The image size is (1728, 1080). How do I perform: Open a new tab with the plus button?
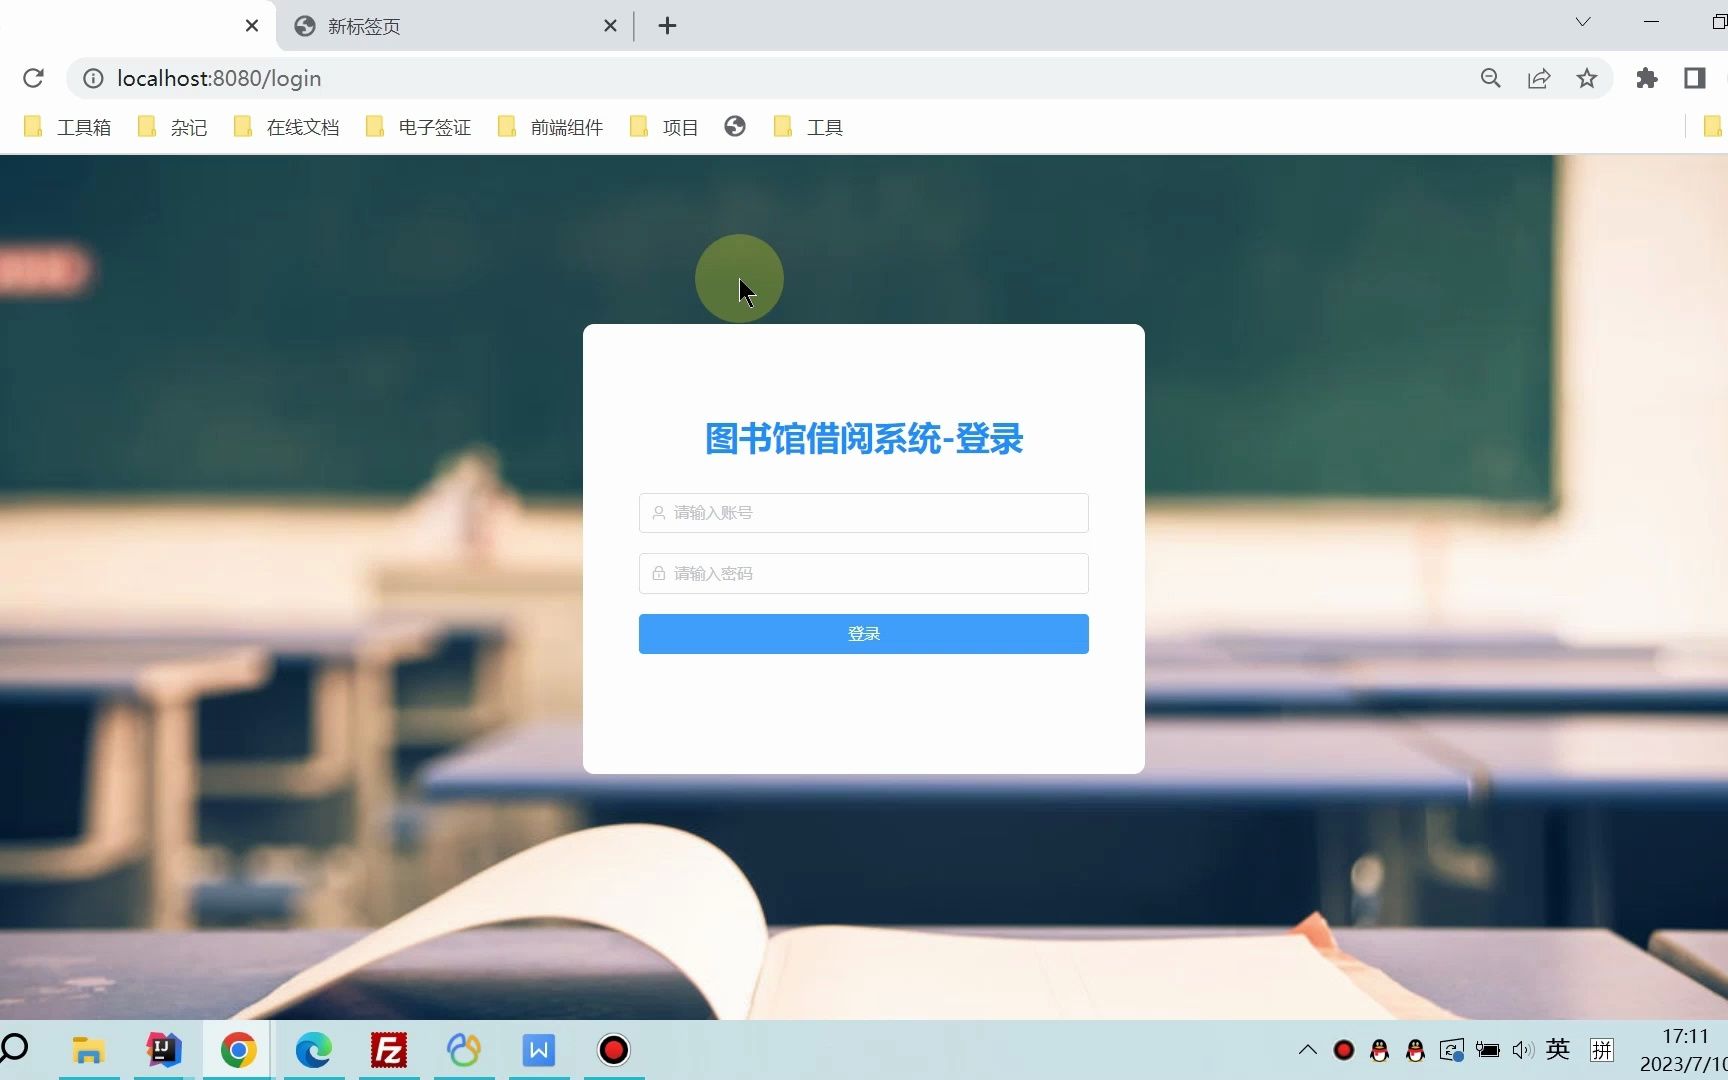667,26
